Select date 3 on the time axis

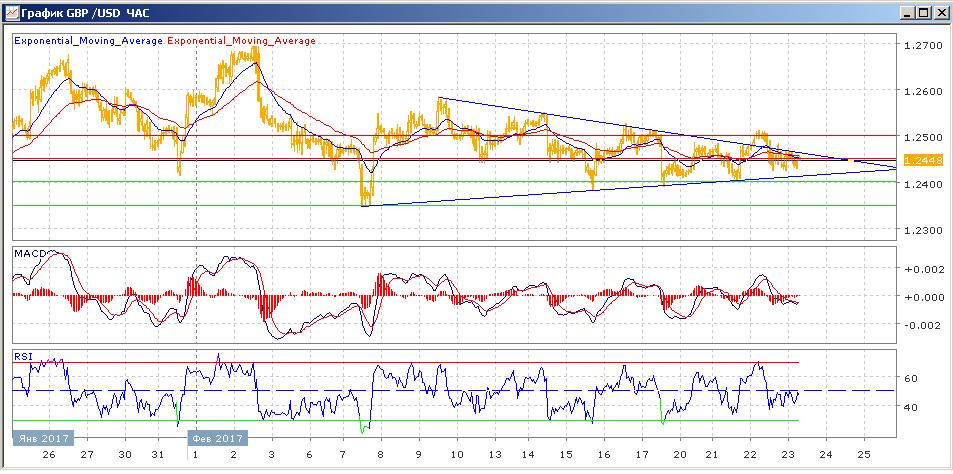[x=272, y=455]
